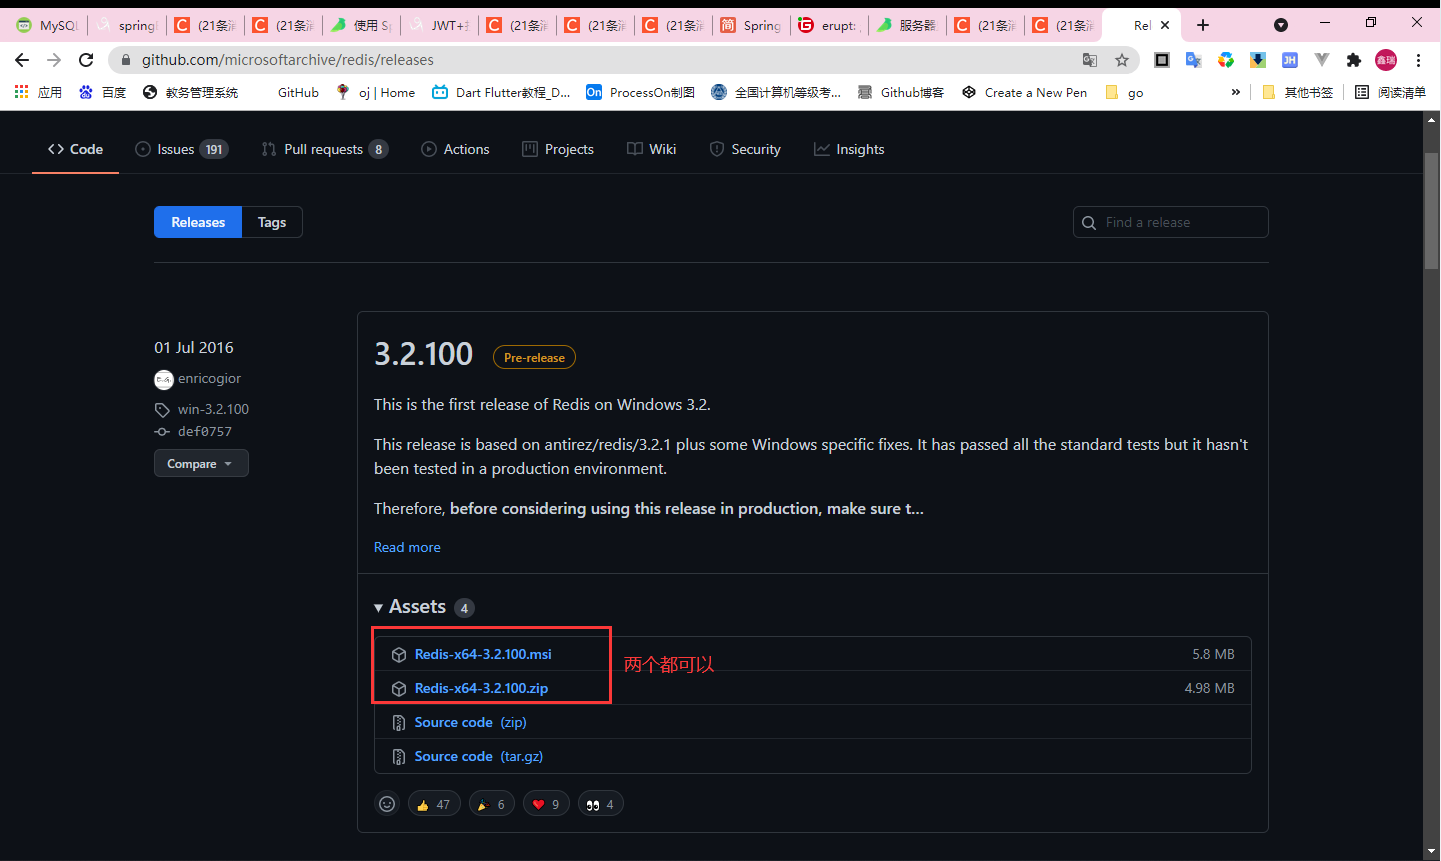
Task: Switch to the MySQL browser tab
Action: pos(47,25)
